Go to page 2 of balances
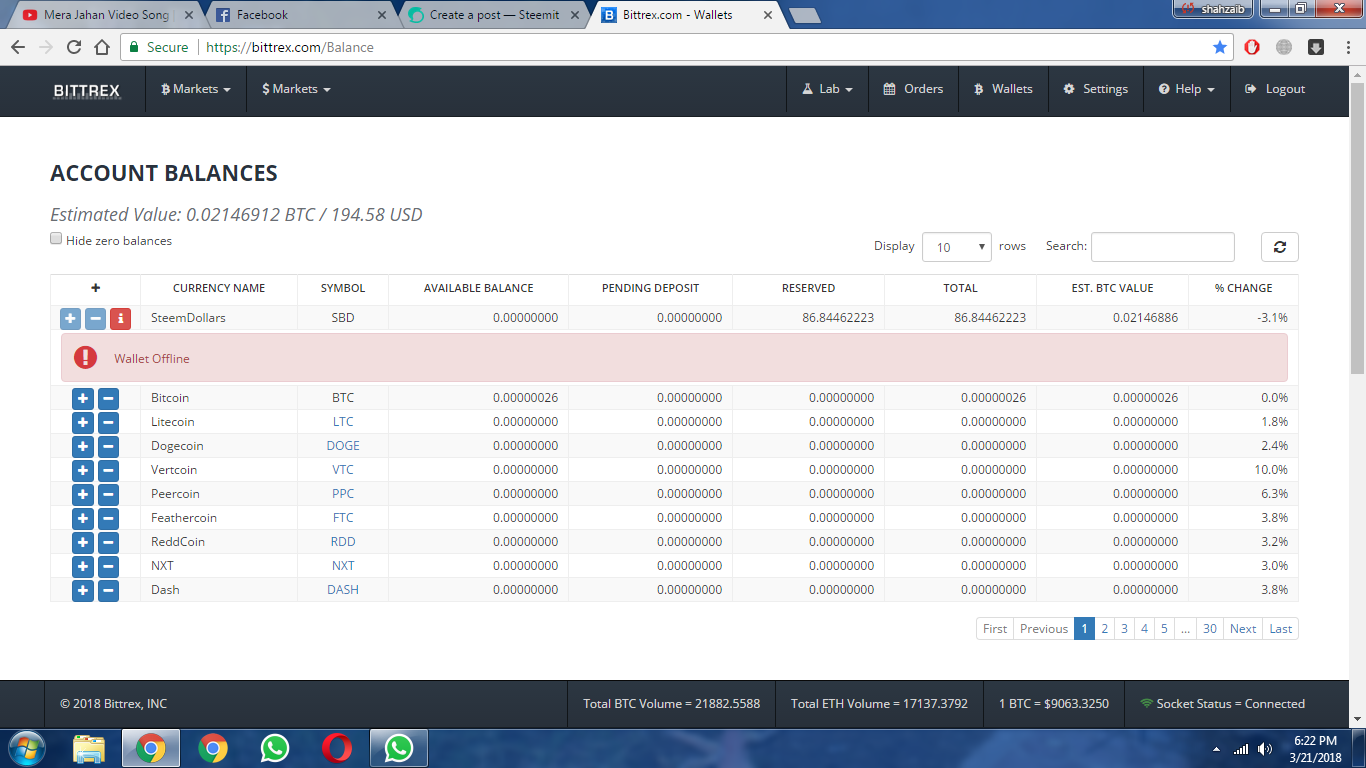 [x=1105, y=629]
